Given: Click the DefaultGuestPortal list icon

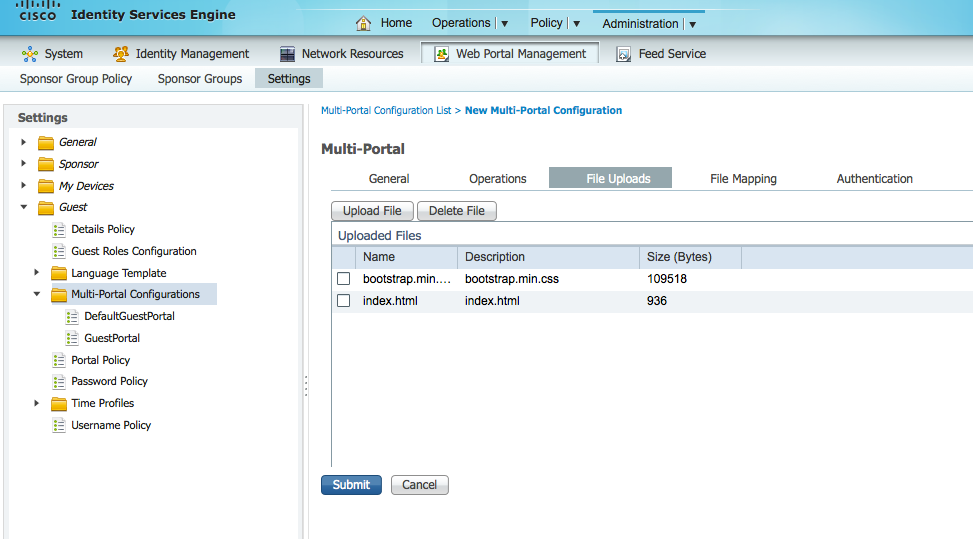Looking at the screenshot, I should (72, 316).
